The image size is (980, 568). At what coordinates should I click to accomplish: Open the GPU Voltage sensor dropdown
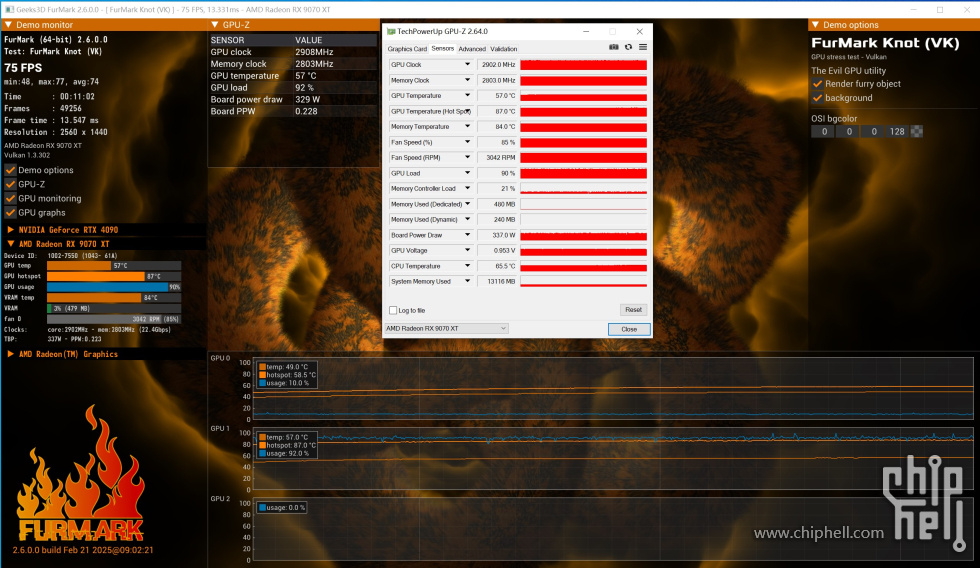467,250
